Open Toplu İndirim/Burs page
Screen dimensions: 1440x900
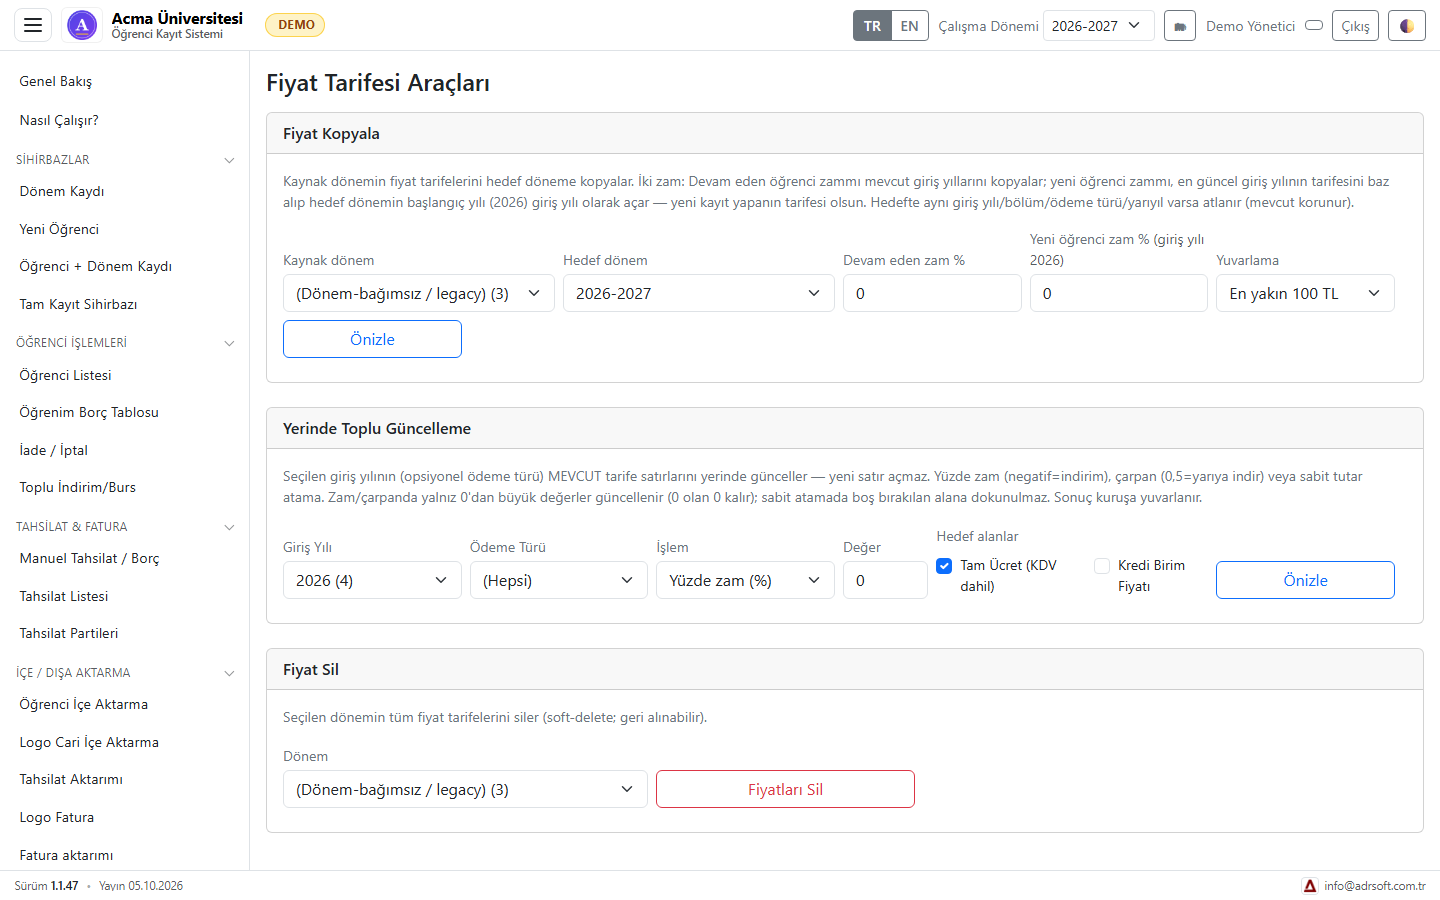tap(78, 487)
